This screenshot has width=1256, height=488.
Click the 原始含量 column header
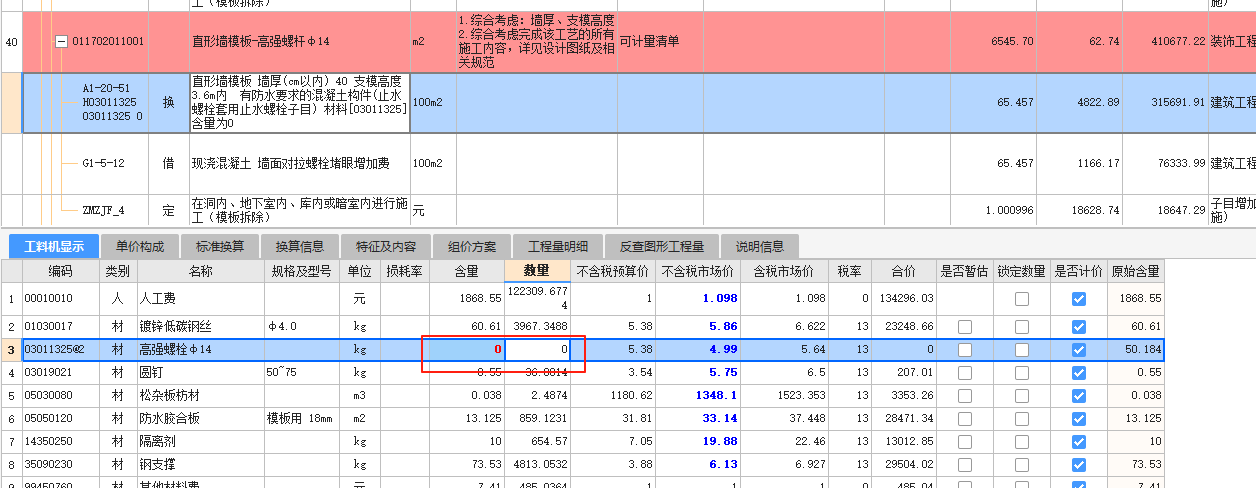1135,271
